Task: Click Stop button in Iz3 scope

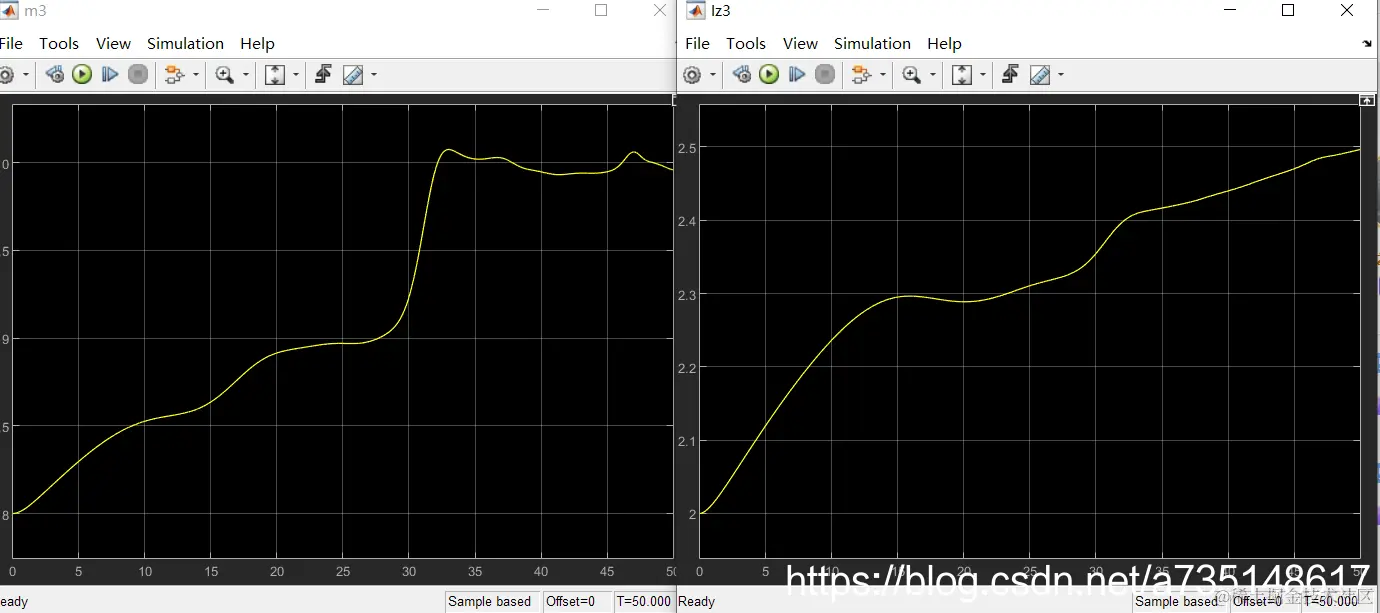Action: click(x=825, y=74)
